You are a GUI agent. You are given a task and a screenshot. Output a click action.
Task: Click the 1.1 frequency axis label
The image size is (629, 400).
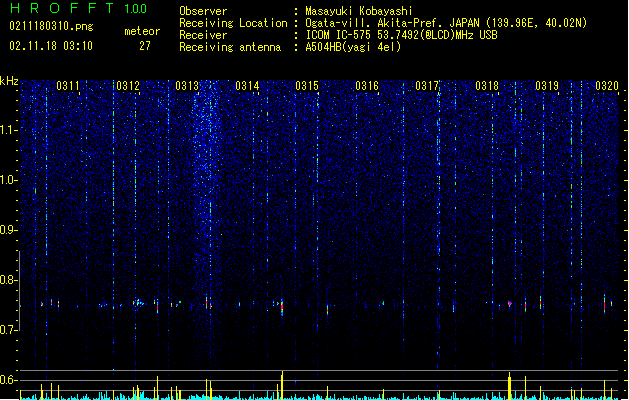8,130
